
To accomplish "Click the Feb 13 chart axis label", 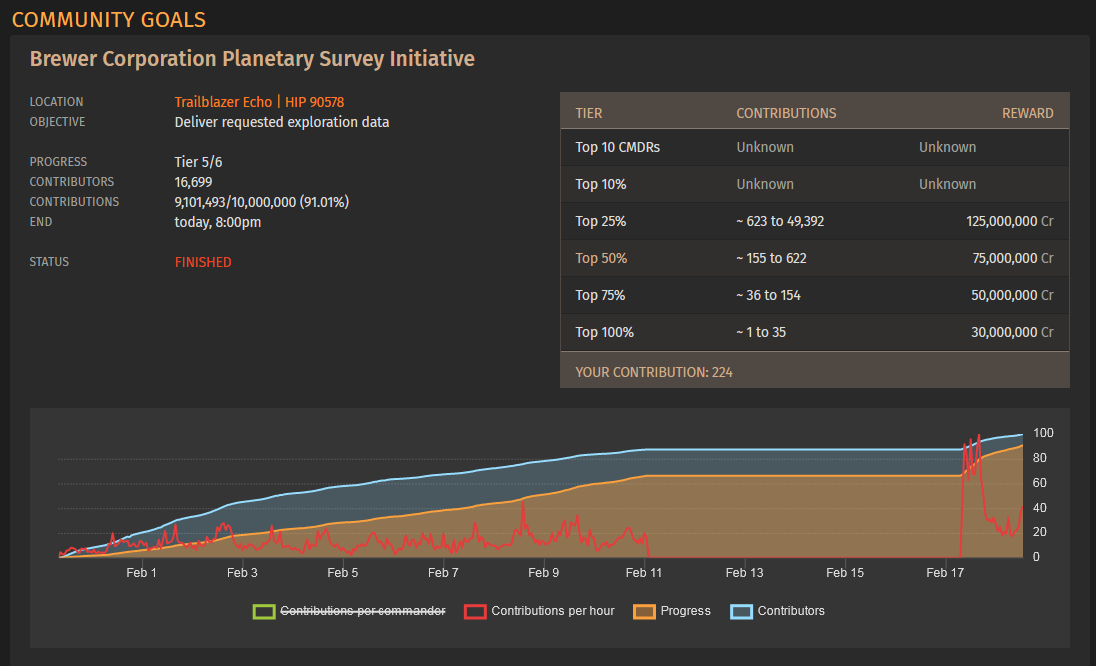I will pyautogui.click(x=744, y=573).
